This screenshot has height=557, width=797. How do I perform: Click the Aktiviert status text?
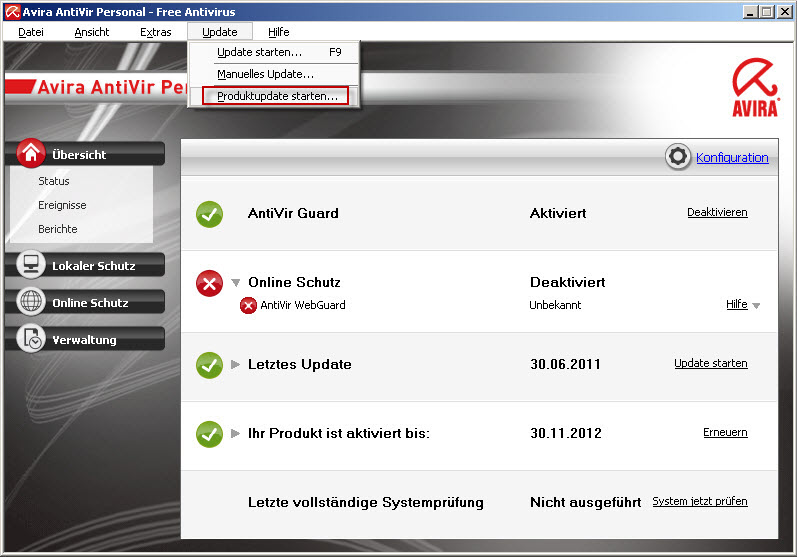coord(558,213)
